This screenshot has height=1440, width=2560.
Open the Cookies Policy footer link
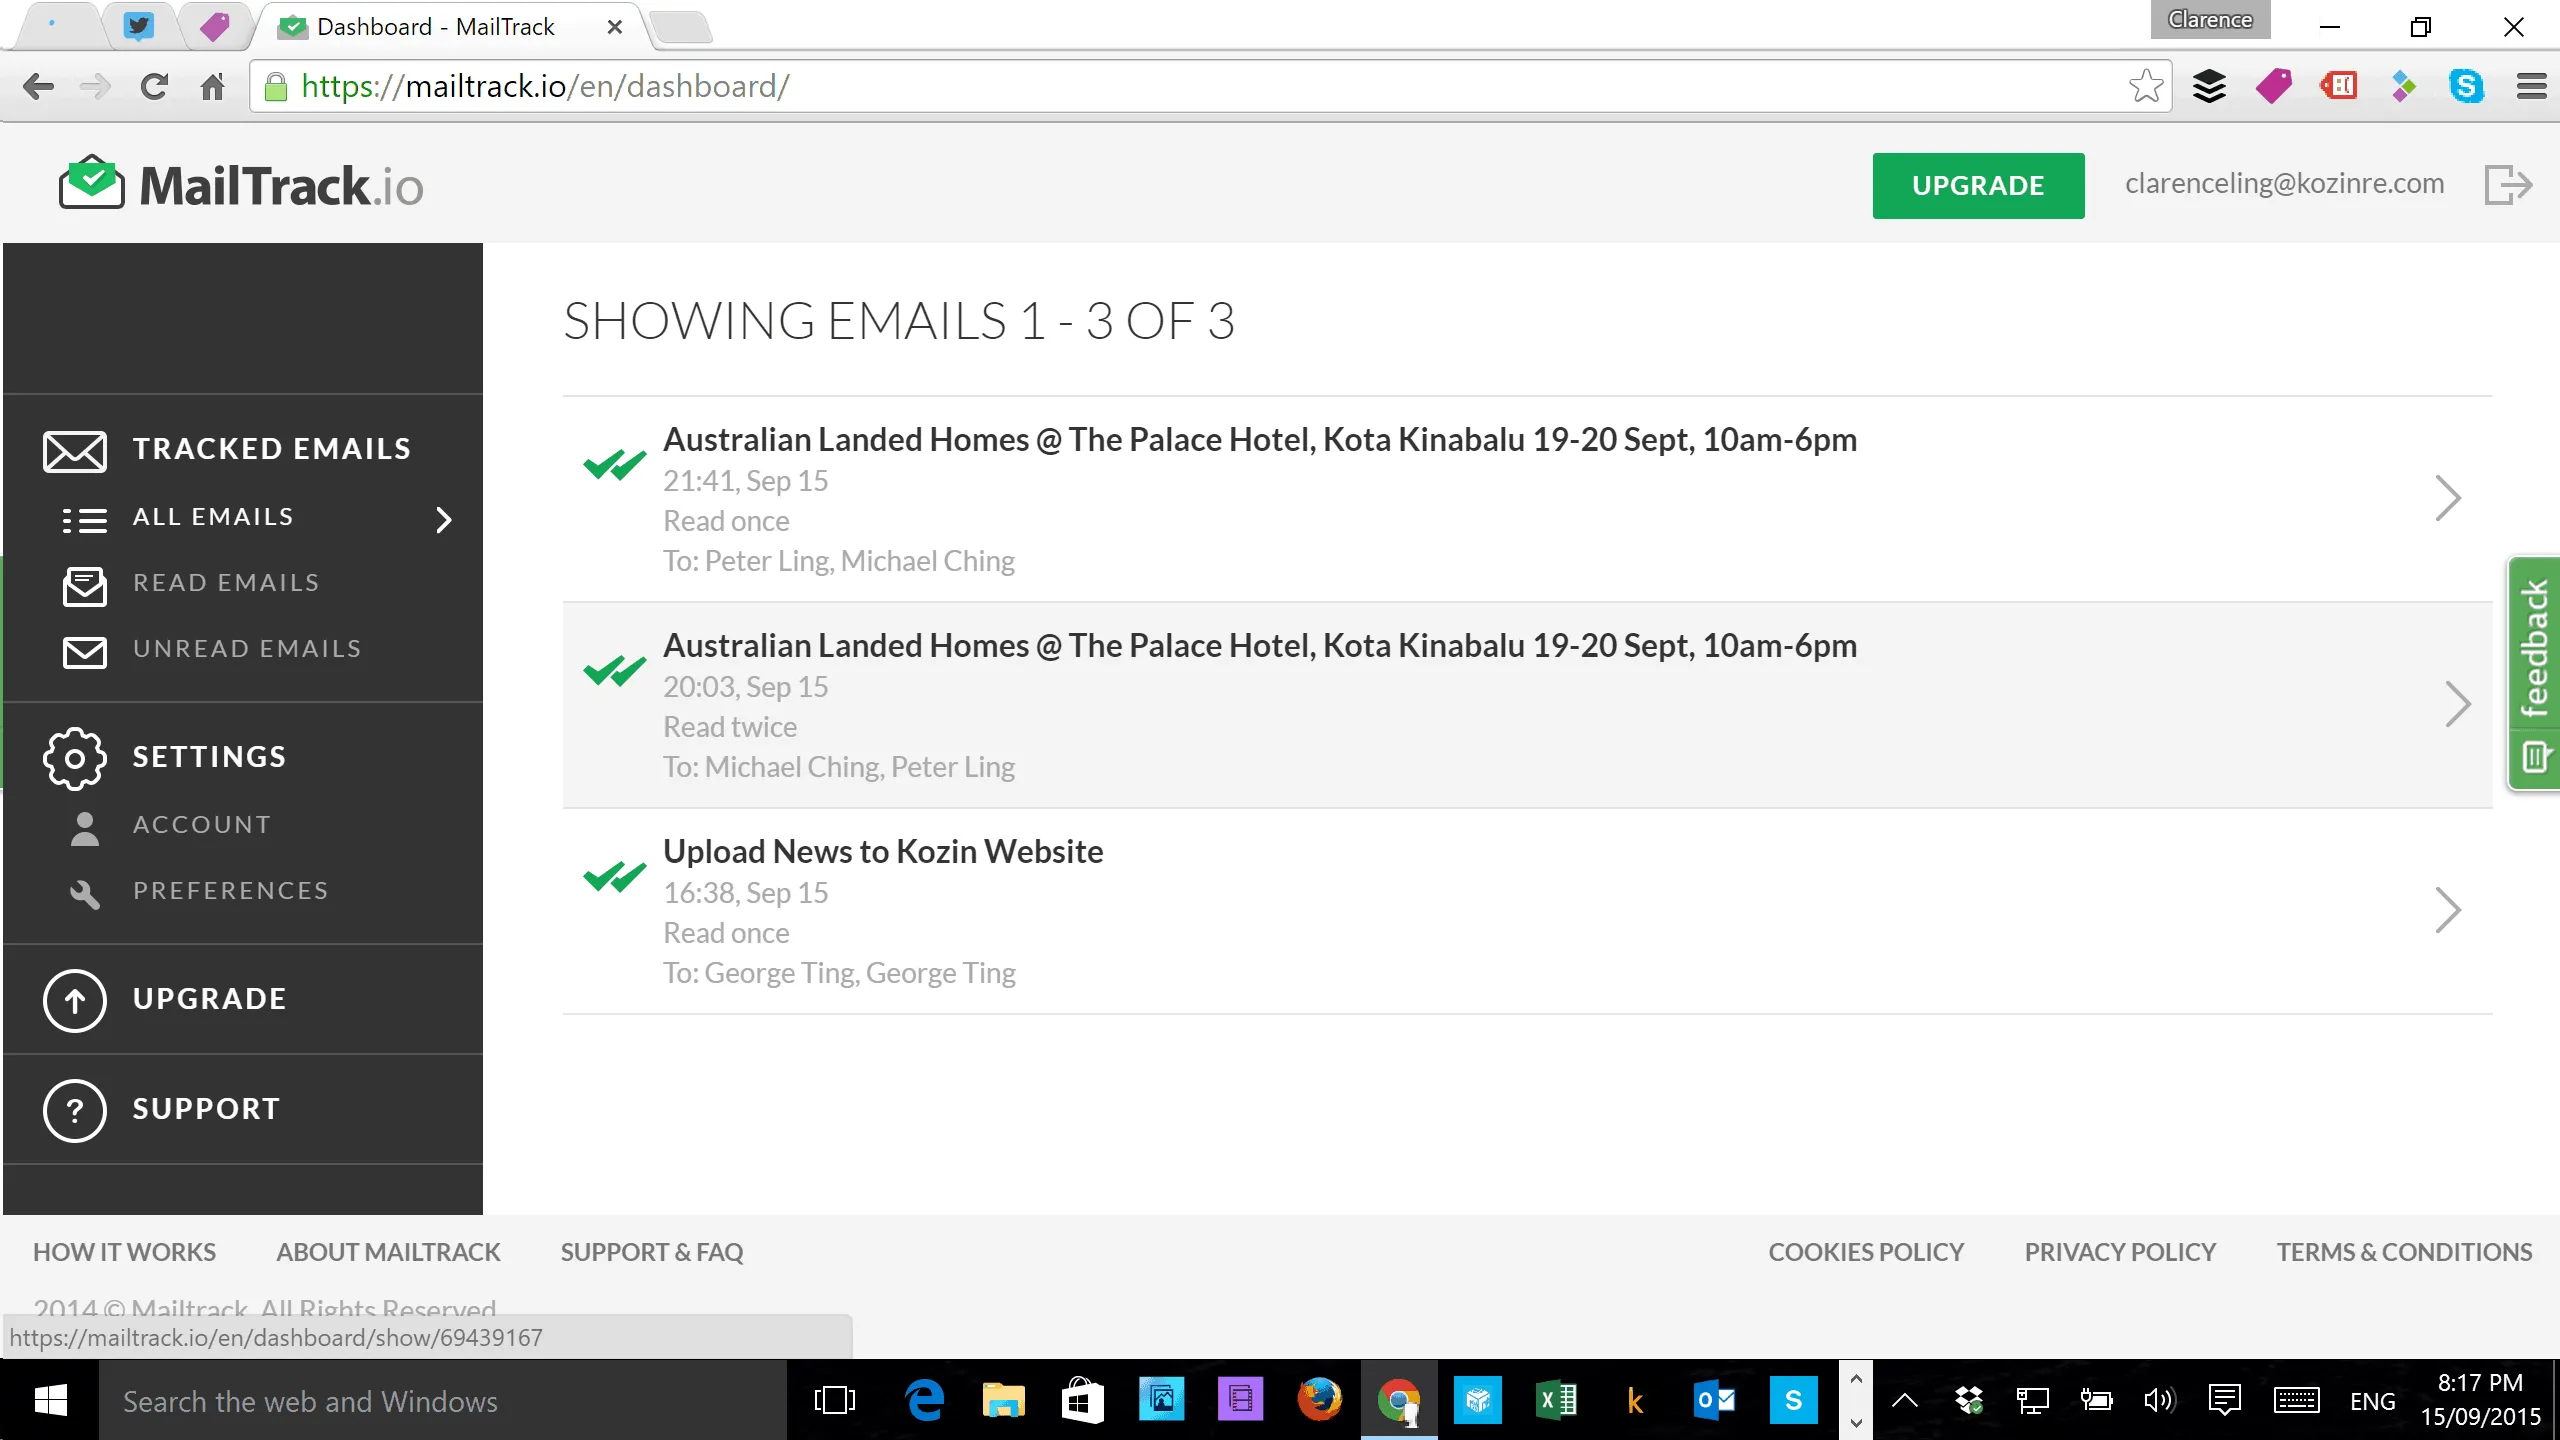tap(1866, 1252)
